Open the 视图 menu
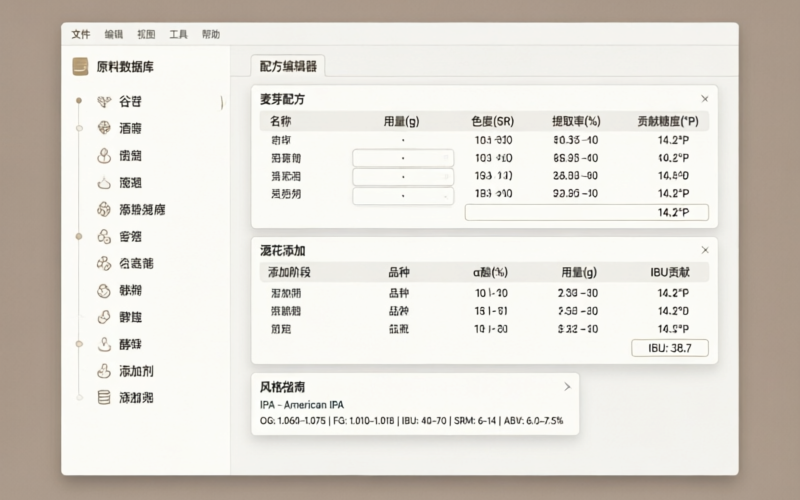This screenshot has height=500, width=800. tap(146, 34)
